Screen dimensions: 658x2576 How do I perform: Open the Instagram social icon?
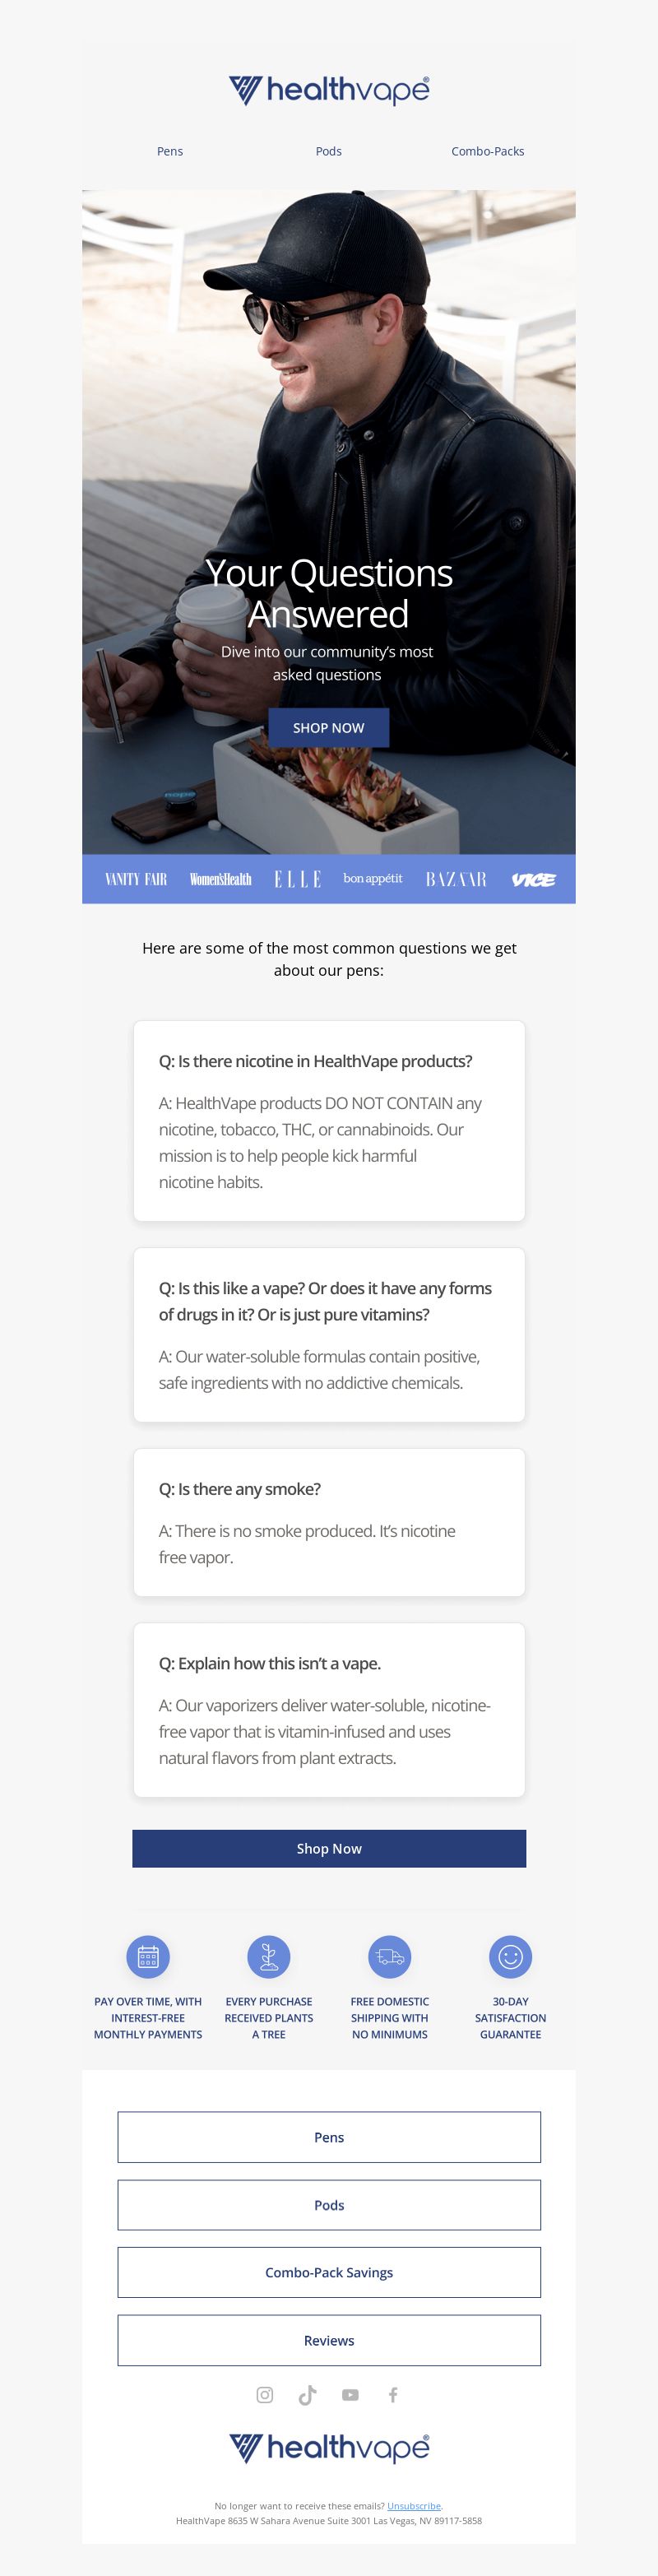[265, 2394]
